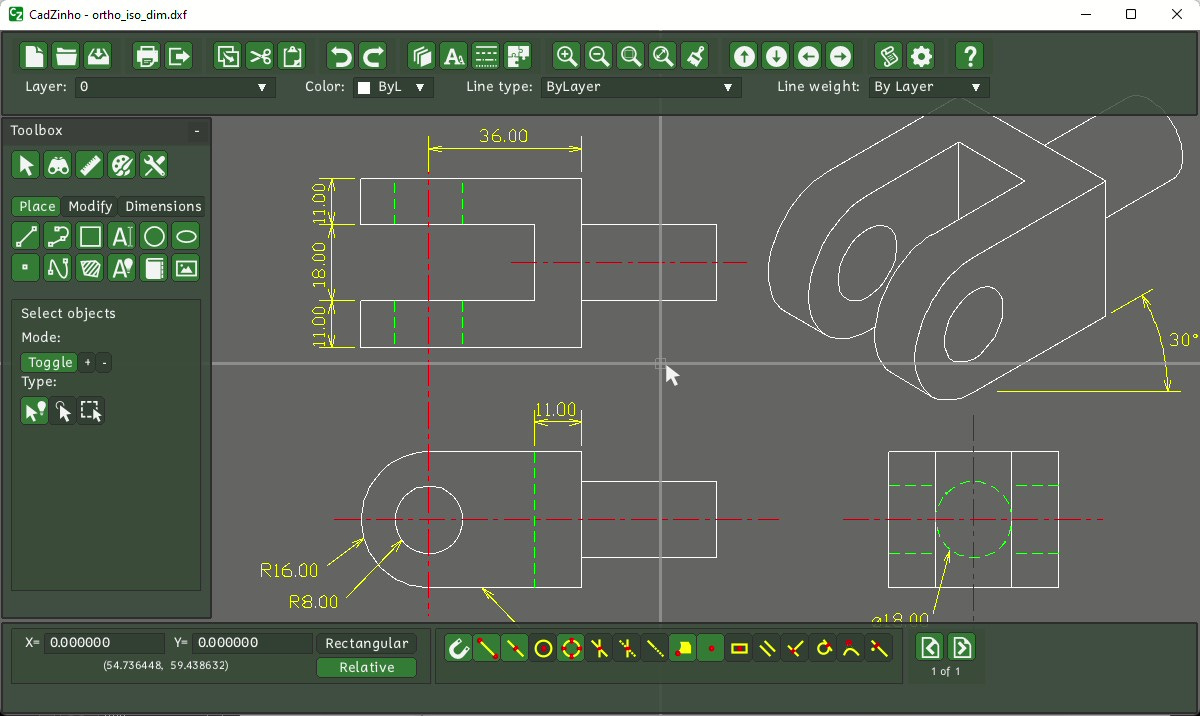This screenshot has width=1200, height=716.
Task: Toggle parallel lines snap option
Action: (767, 648)
